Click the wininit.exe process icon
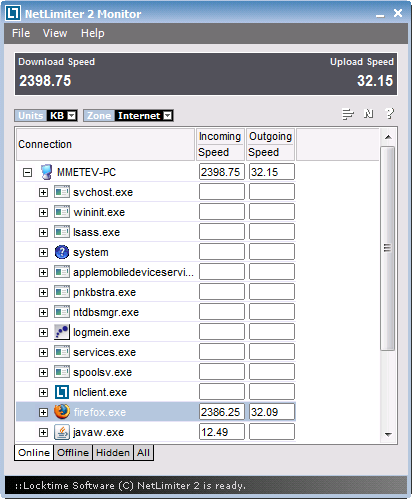The height and width of the screenshot is (499, 412). click(x=62, y=212)
